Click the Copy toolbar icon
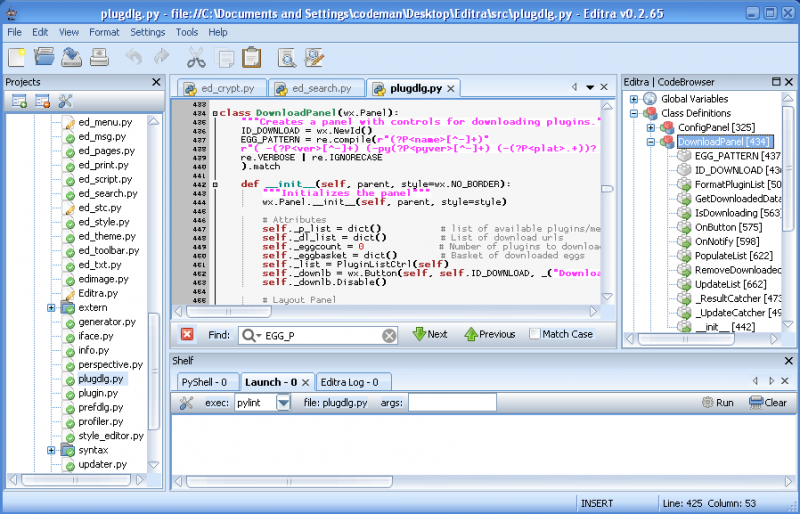 pos(224,58)
